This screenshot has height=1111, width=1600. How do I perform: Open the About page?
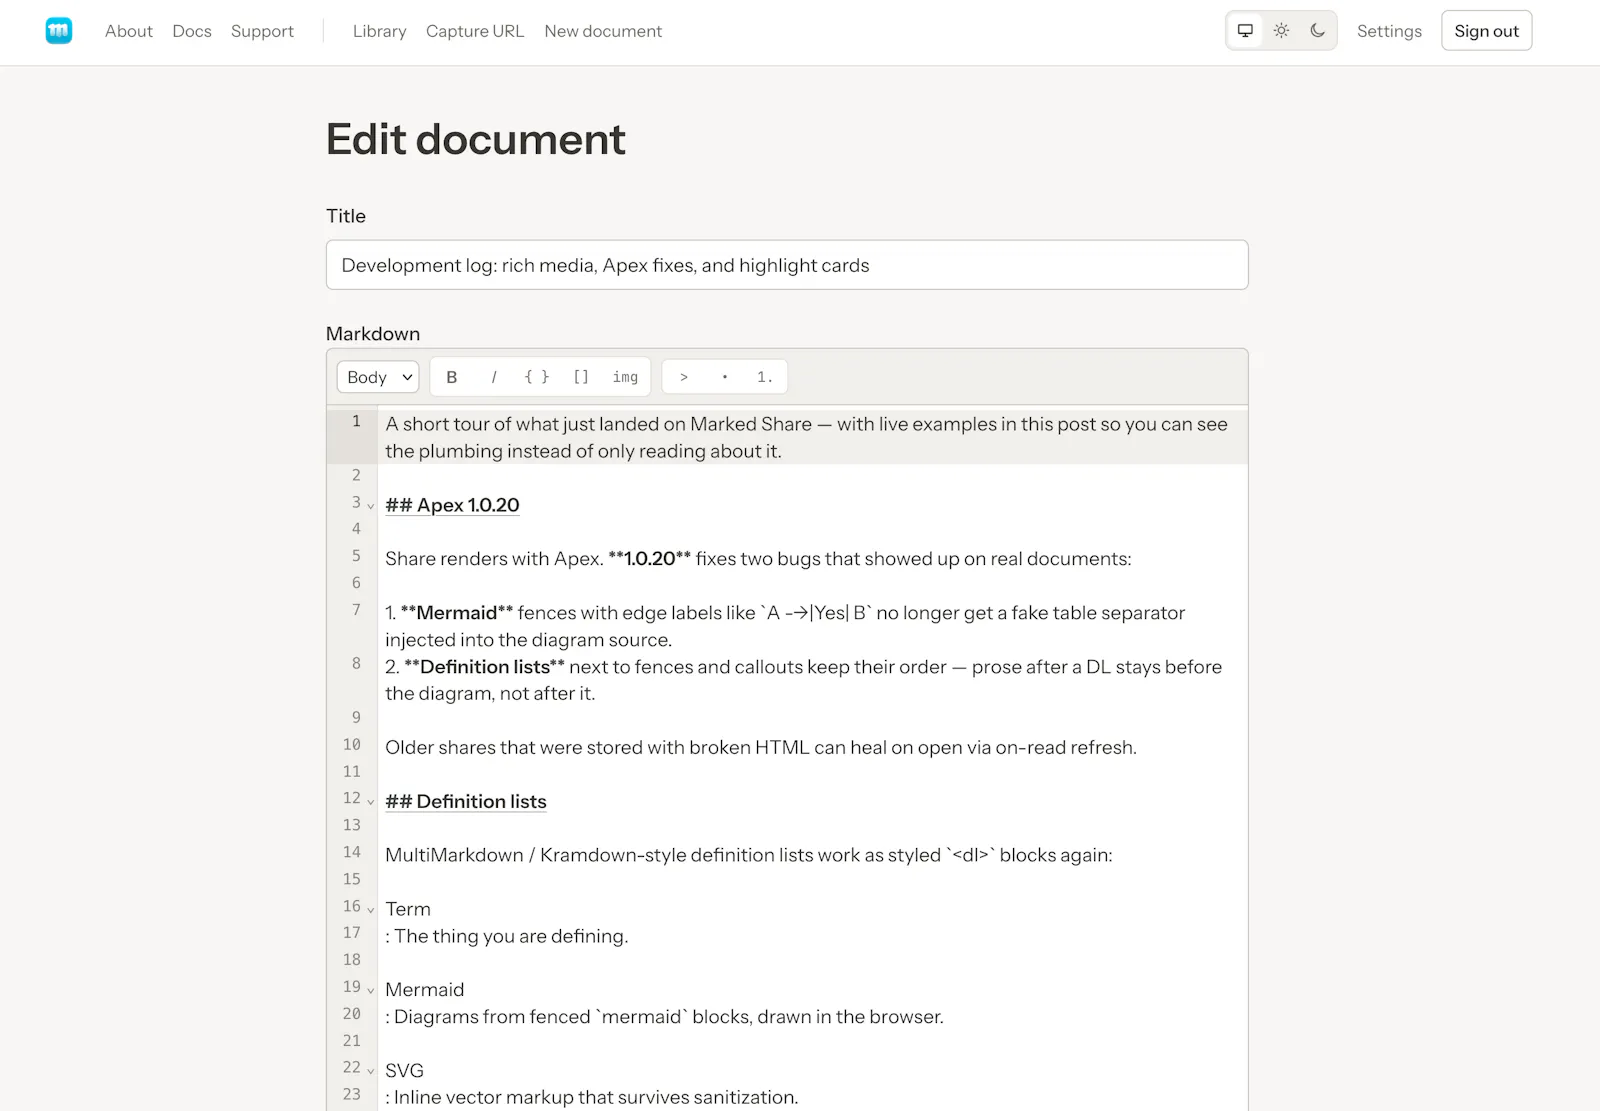[129, 31]
